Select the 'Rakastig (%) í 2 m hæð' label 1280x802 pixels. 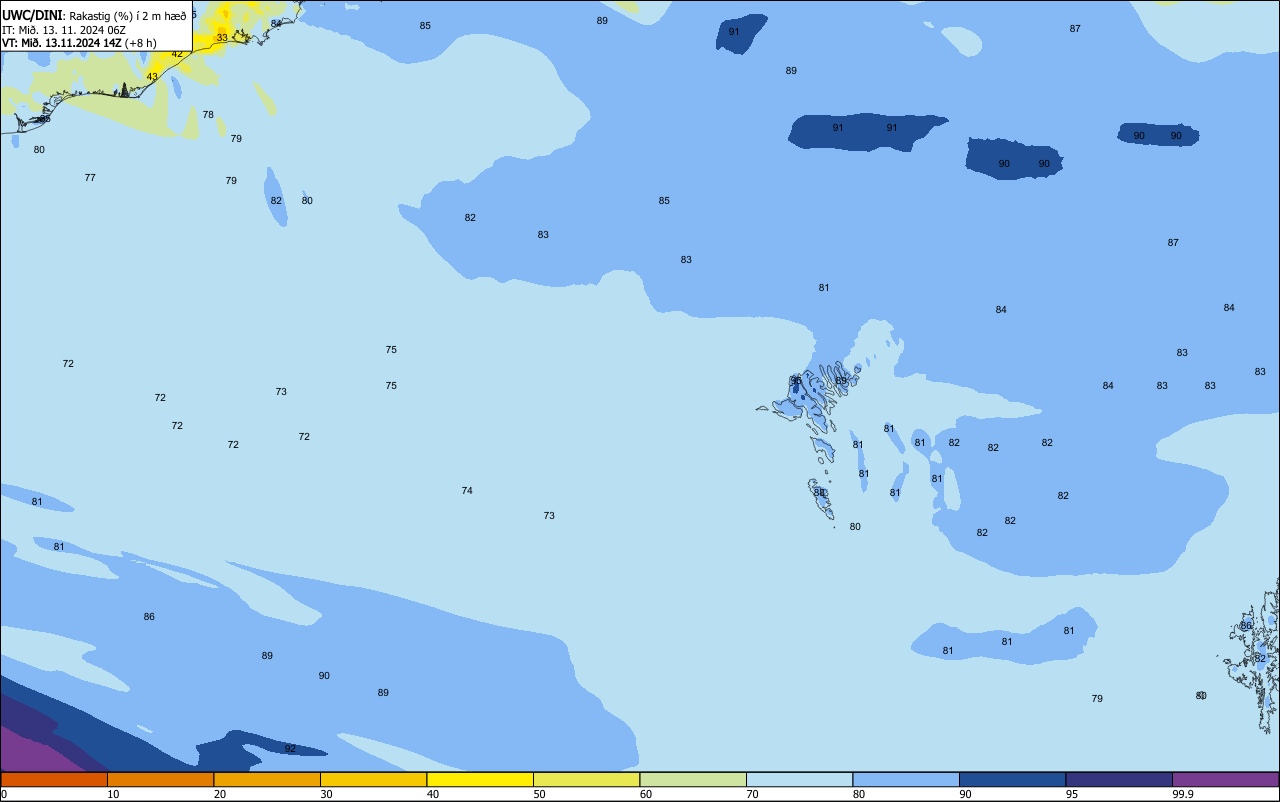pyautogui.click(x=127, y=16)
